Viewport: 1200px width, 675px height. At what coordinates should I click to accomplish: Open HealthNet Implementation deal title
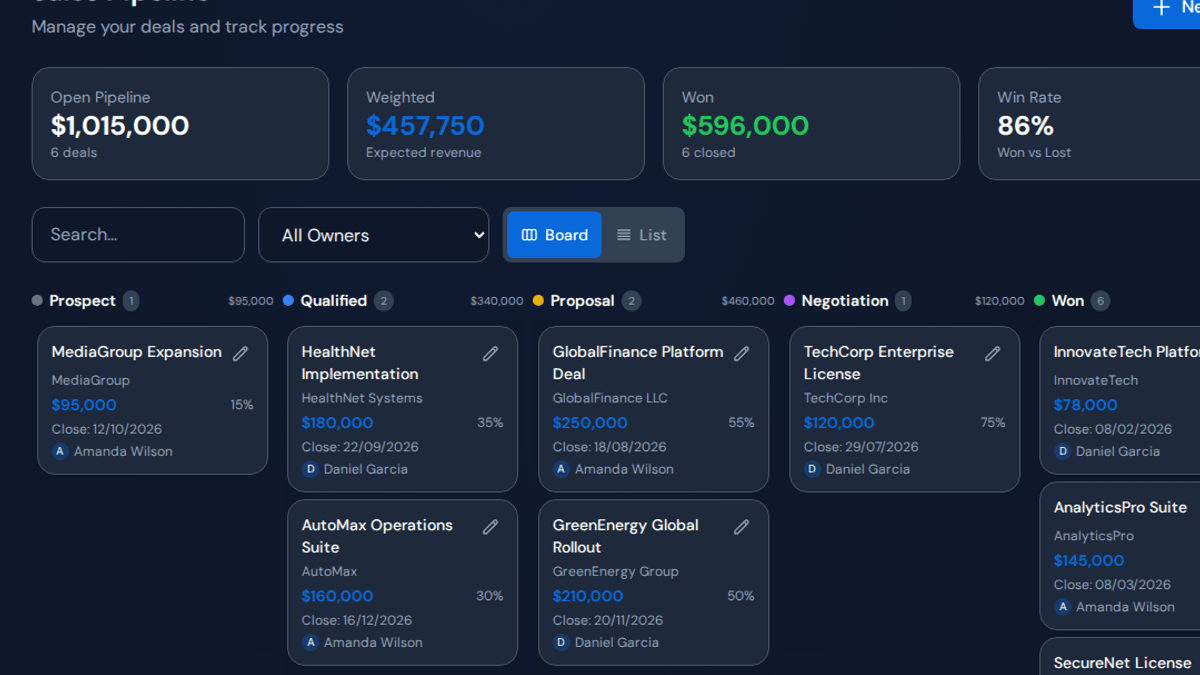coord(360,363)
